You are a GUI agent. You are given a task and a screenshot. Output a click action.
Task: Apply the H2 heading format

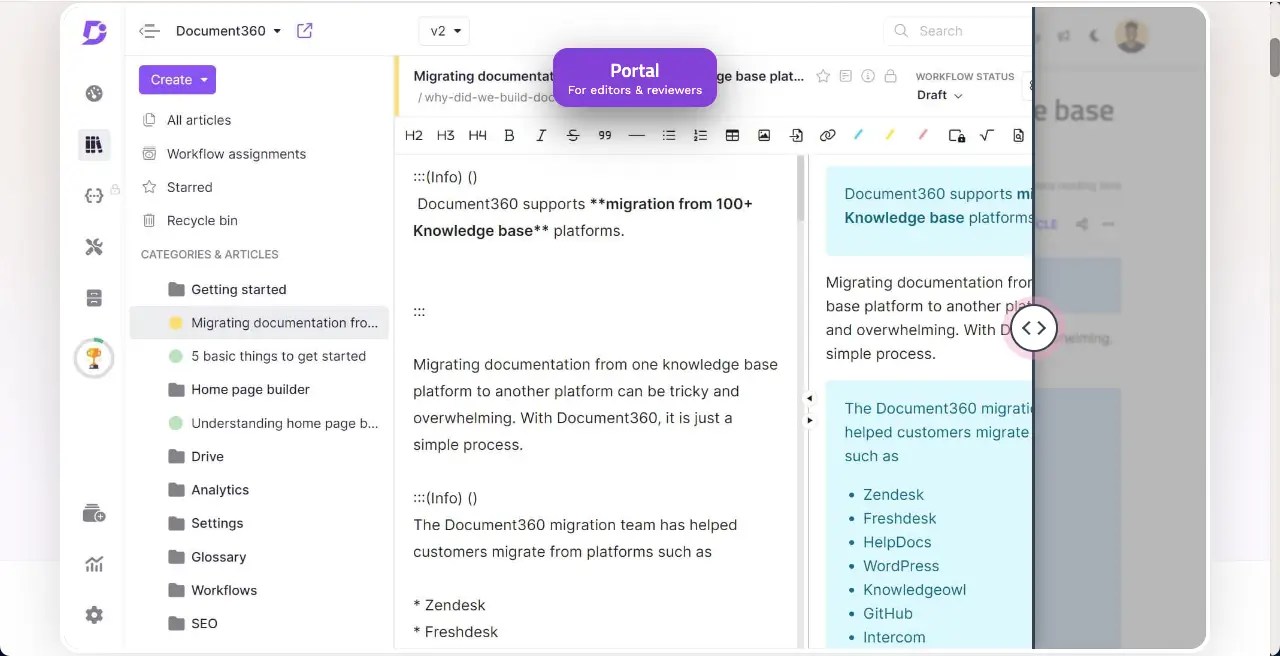[413, 135]
